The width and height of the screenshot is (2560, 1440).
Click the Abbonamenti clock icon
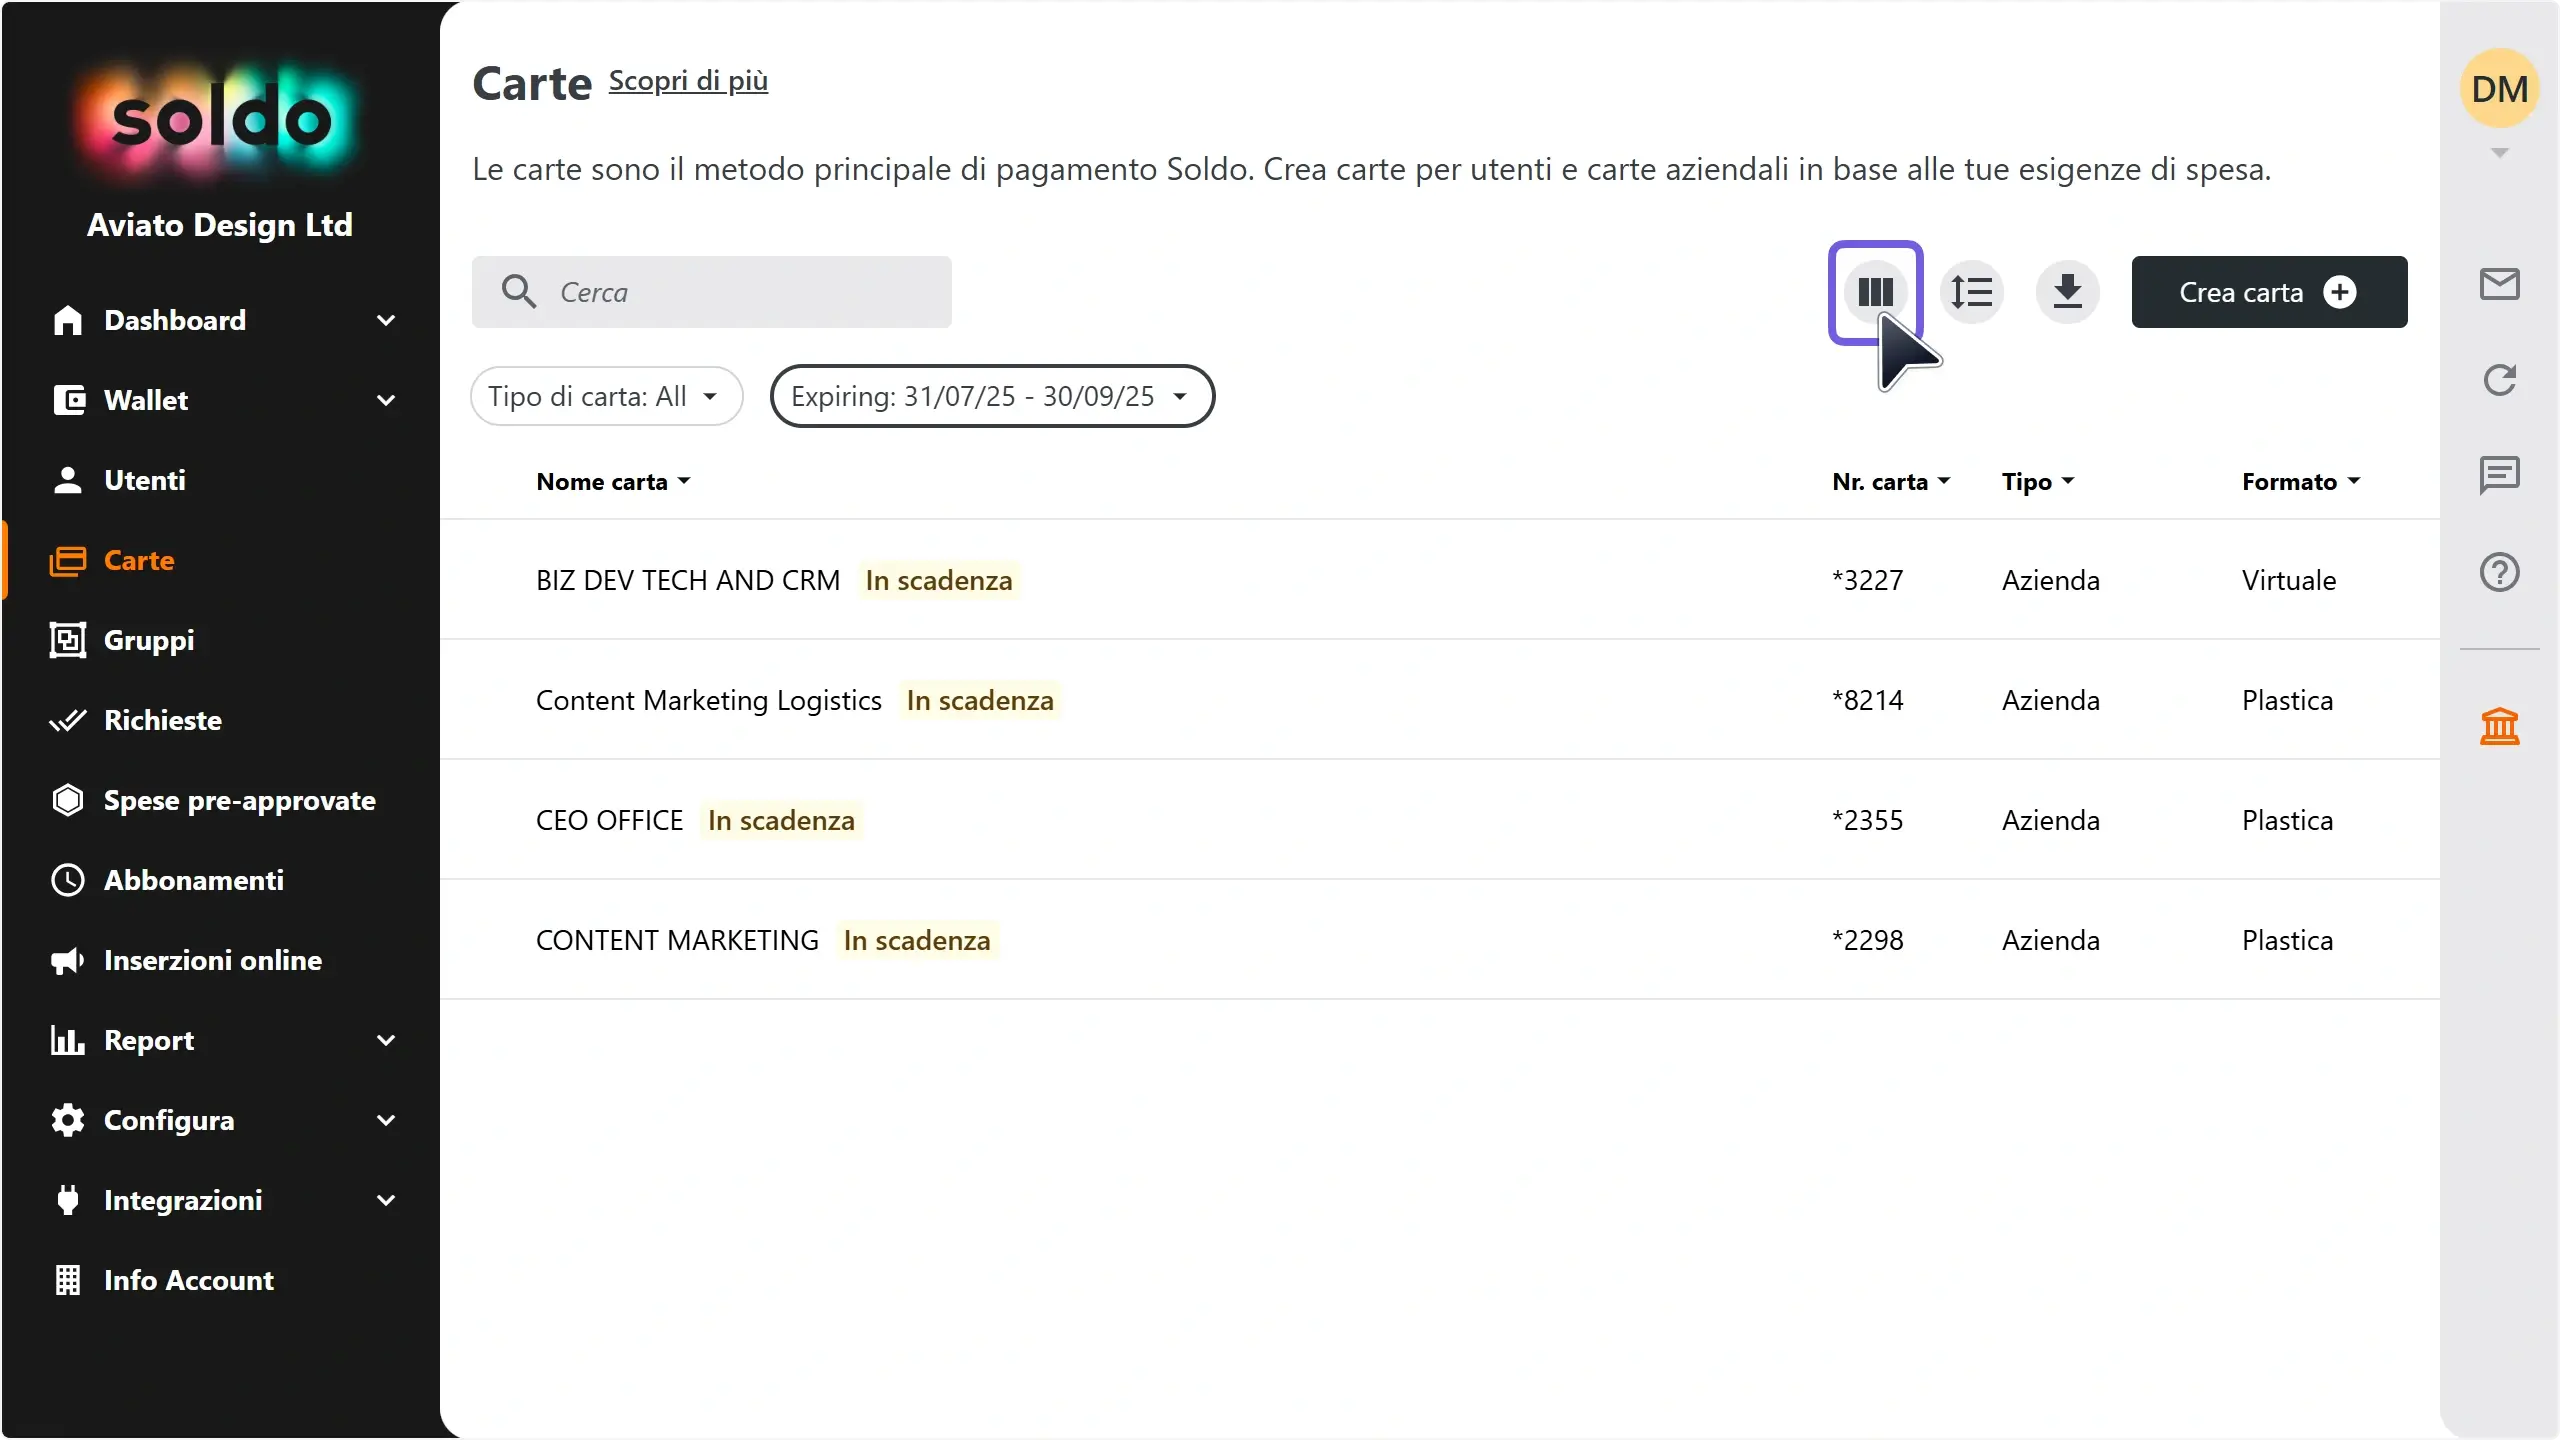click(68, 880)
